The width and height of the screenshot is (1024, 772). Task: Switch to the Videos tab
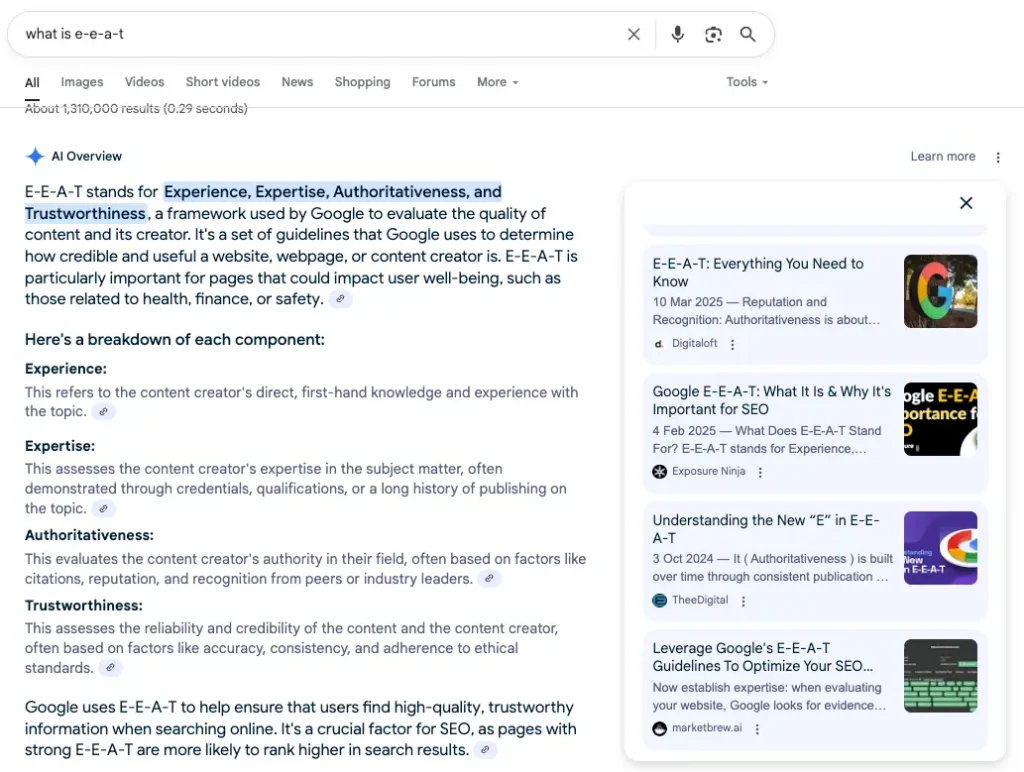coord(144,82)
